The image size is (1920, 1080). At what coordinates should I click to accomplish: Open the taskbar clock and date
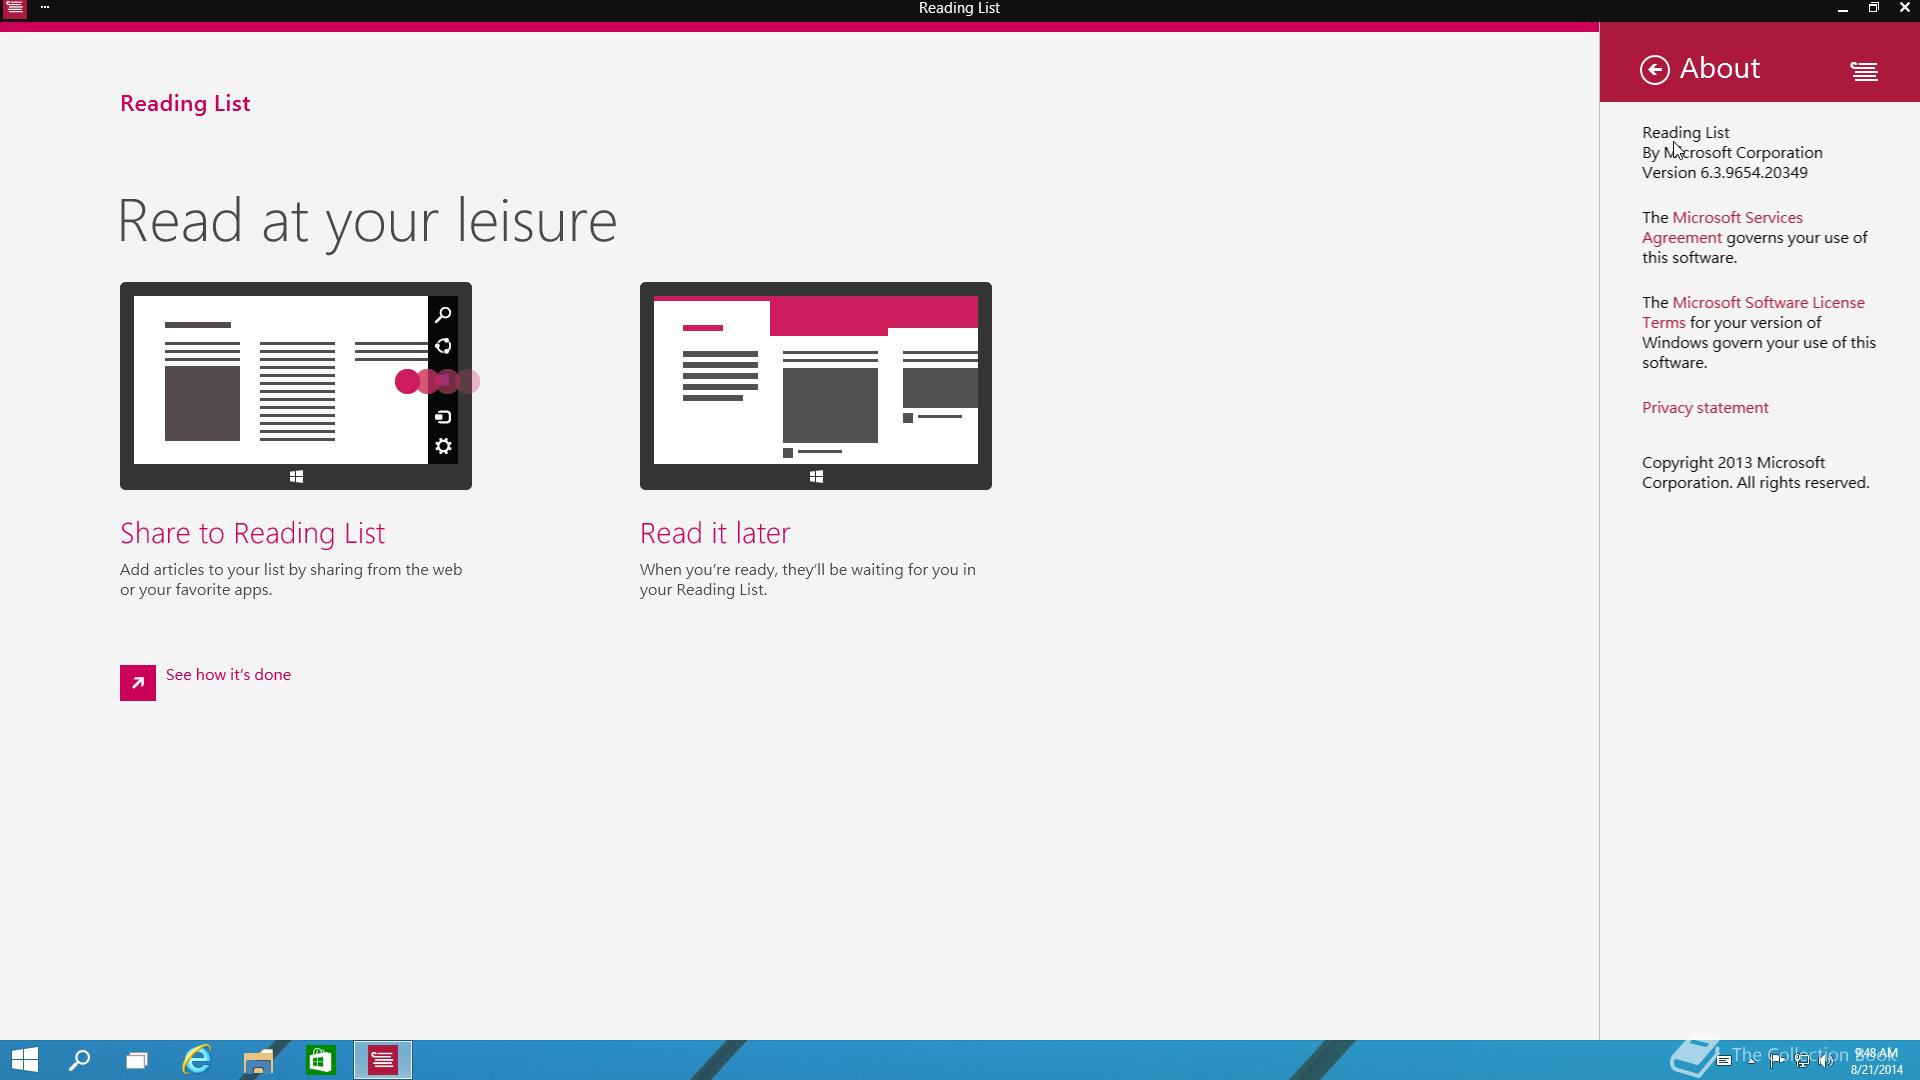[1876, 1061]
